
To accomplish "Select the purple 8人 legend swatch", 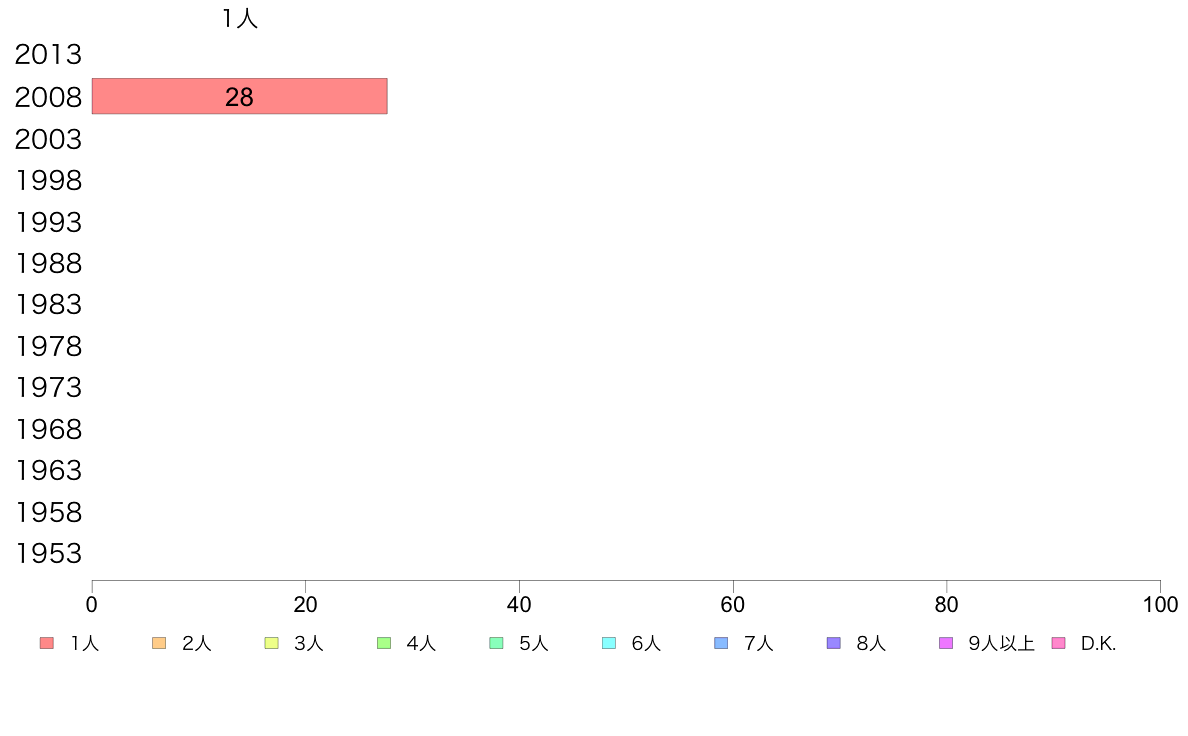I will (834, 643).
